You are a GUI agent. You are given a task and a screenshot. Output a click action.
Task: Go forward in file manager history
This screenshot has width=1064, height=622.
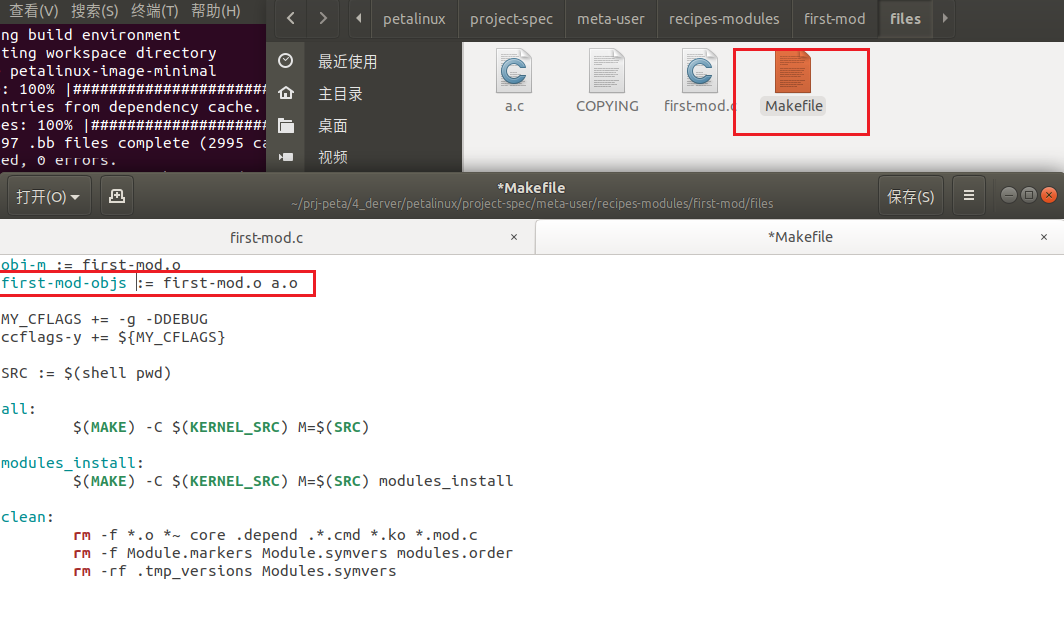[323, 18]
